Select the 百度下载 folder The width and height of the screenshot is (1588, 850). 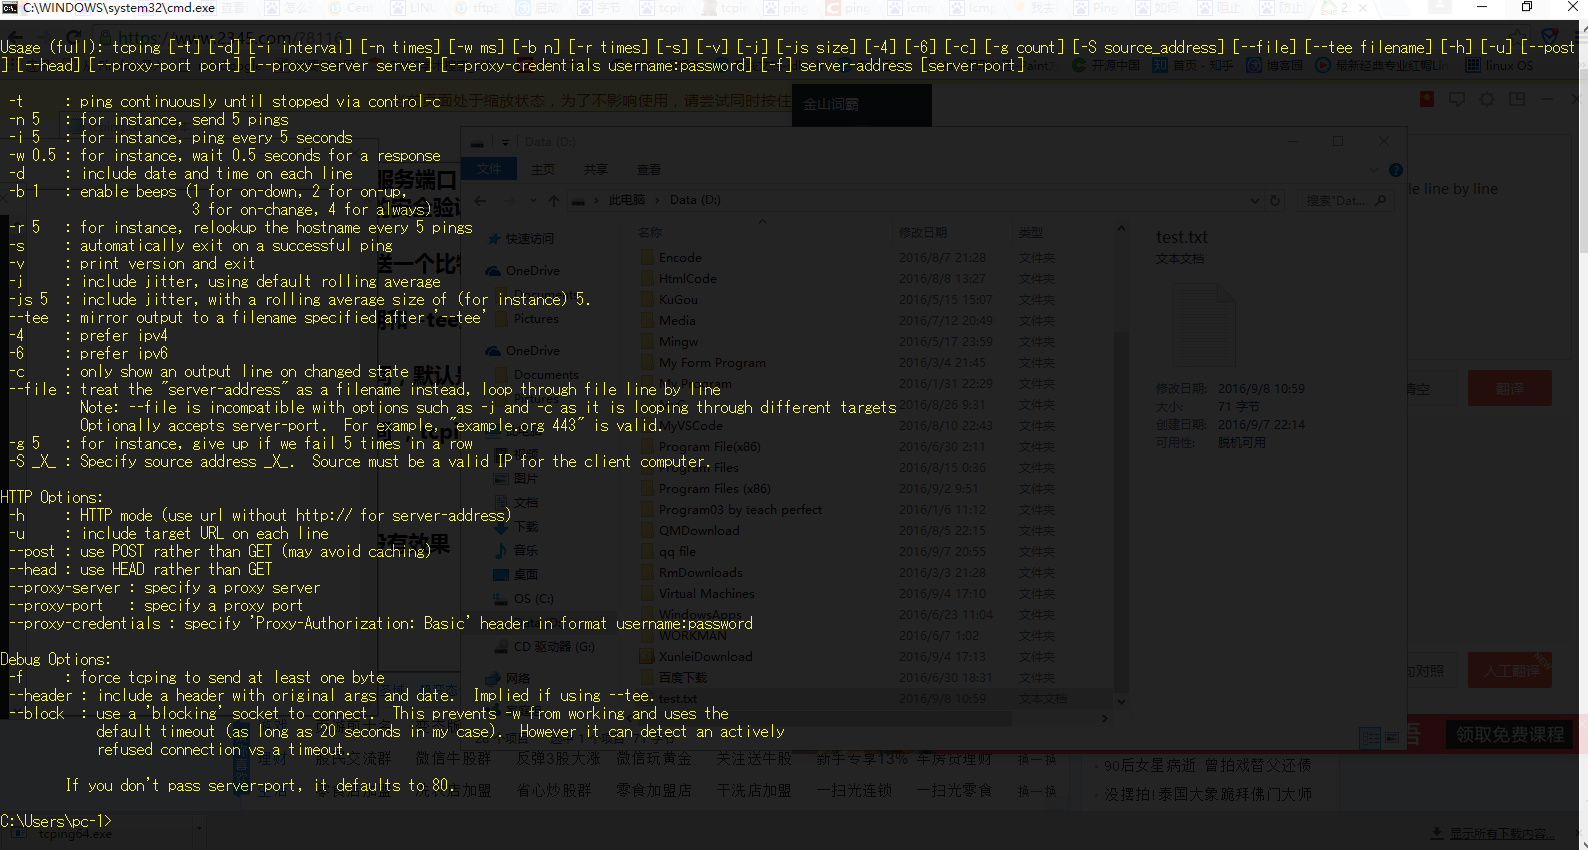point(683,678)
